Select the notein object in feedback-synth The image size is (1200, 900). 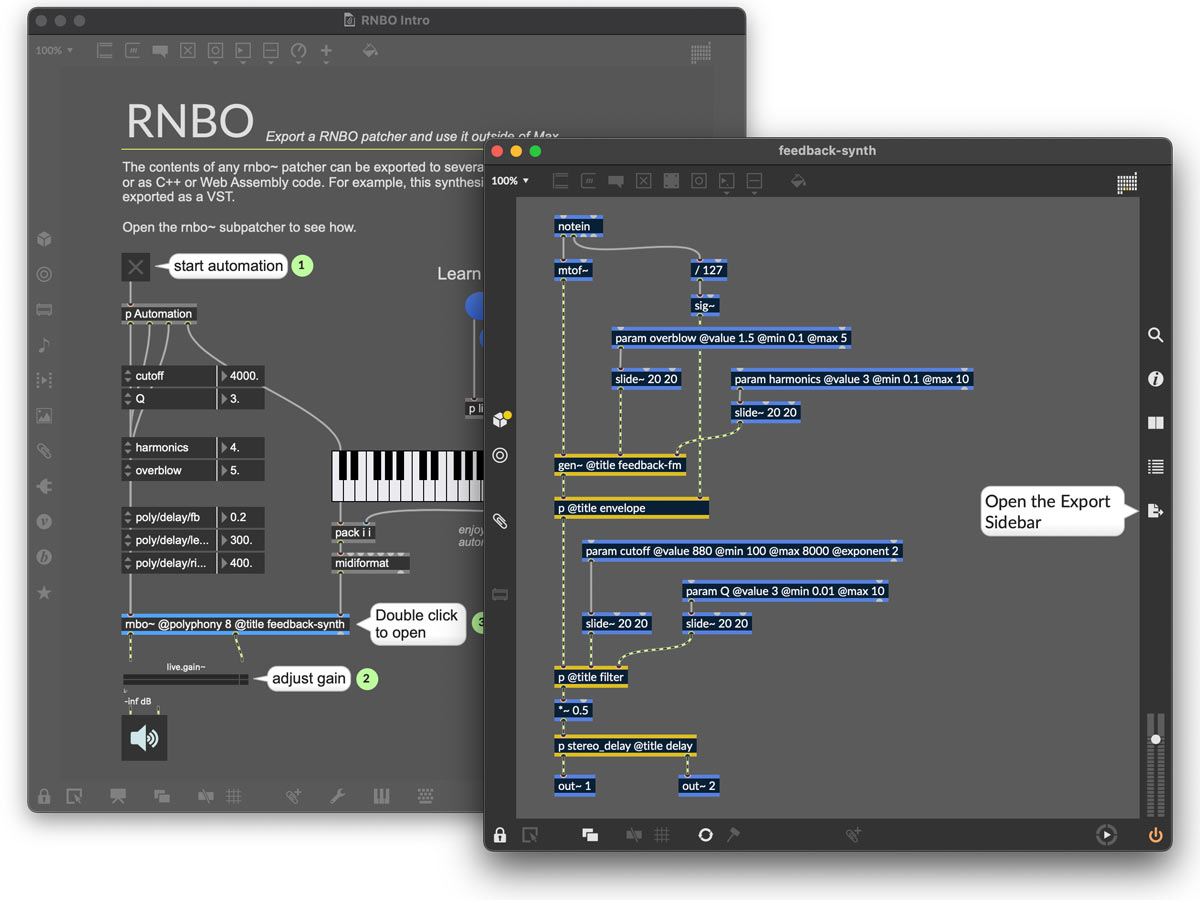point(579,226)
